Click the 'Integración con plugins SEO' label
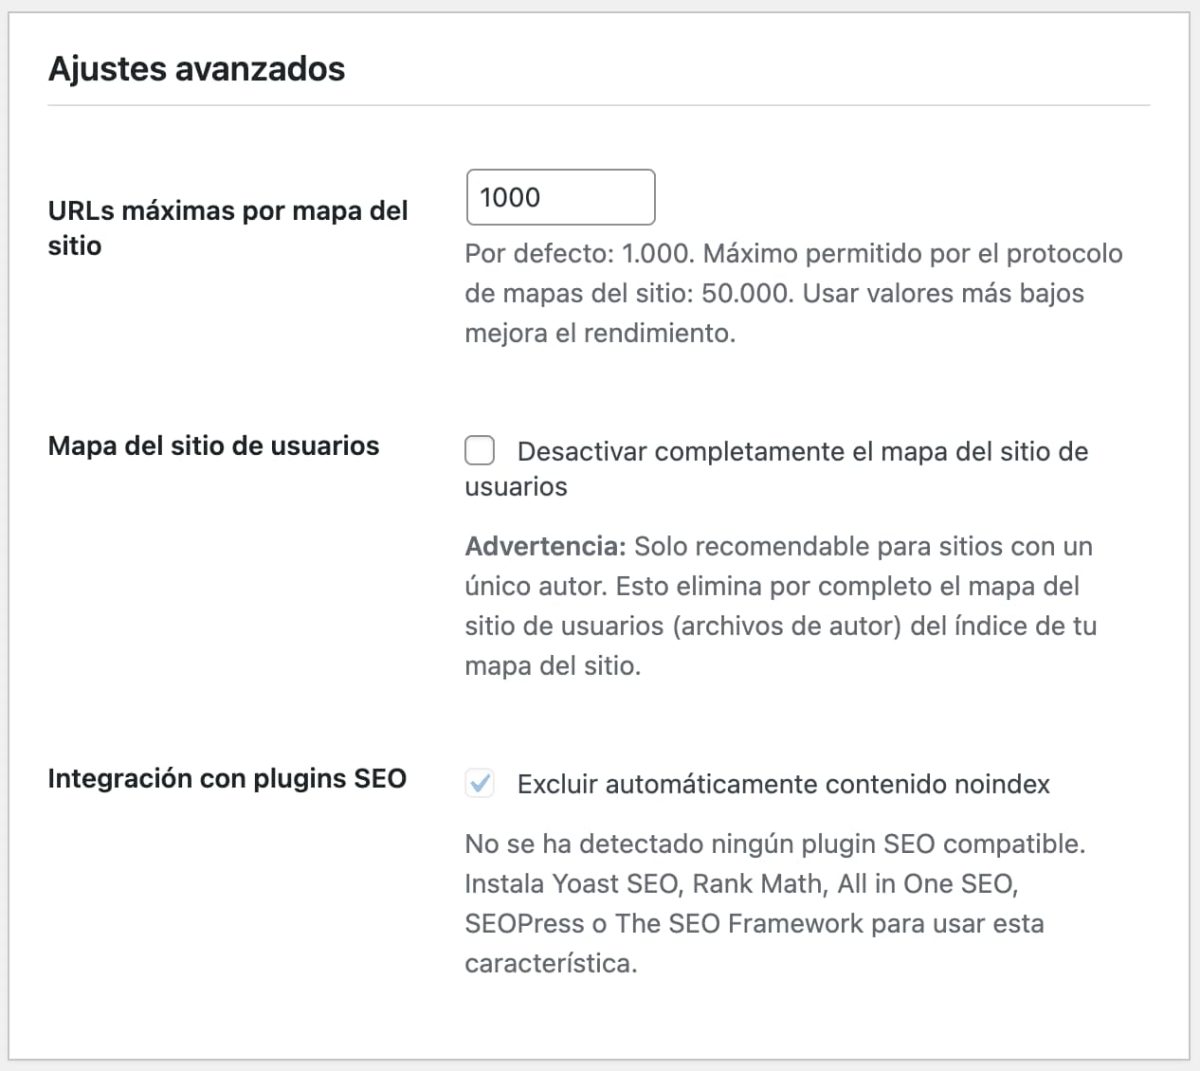 227,778
